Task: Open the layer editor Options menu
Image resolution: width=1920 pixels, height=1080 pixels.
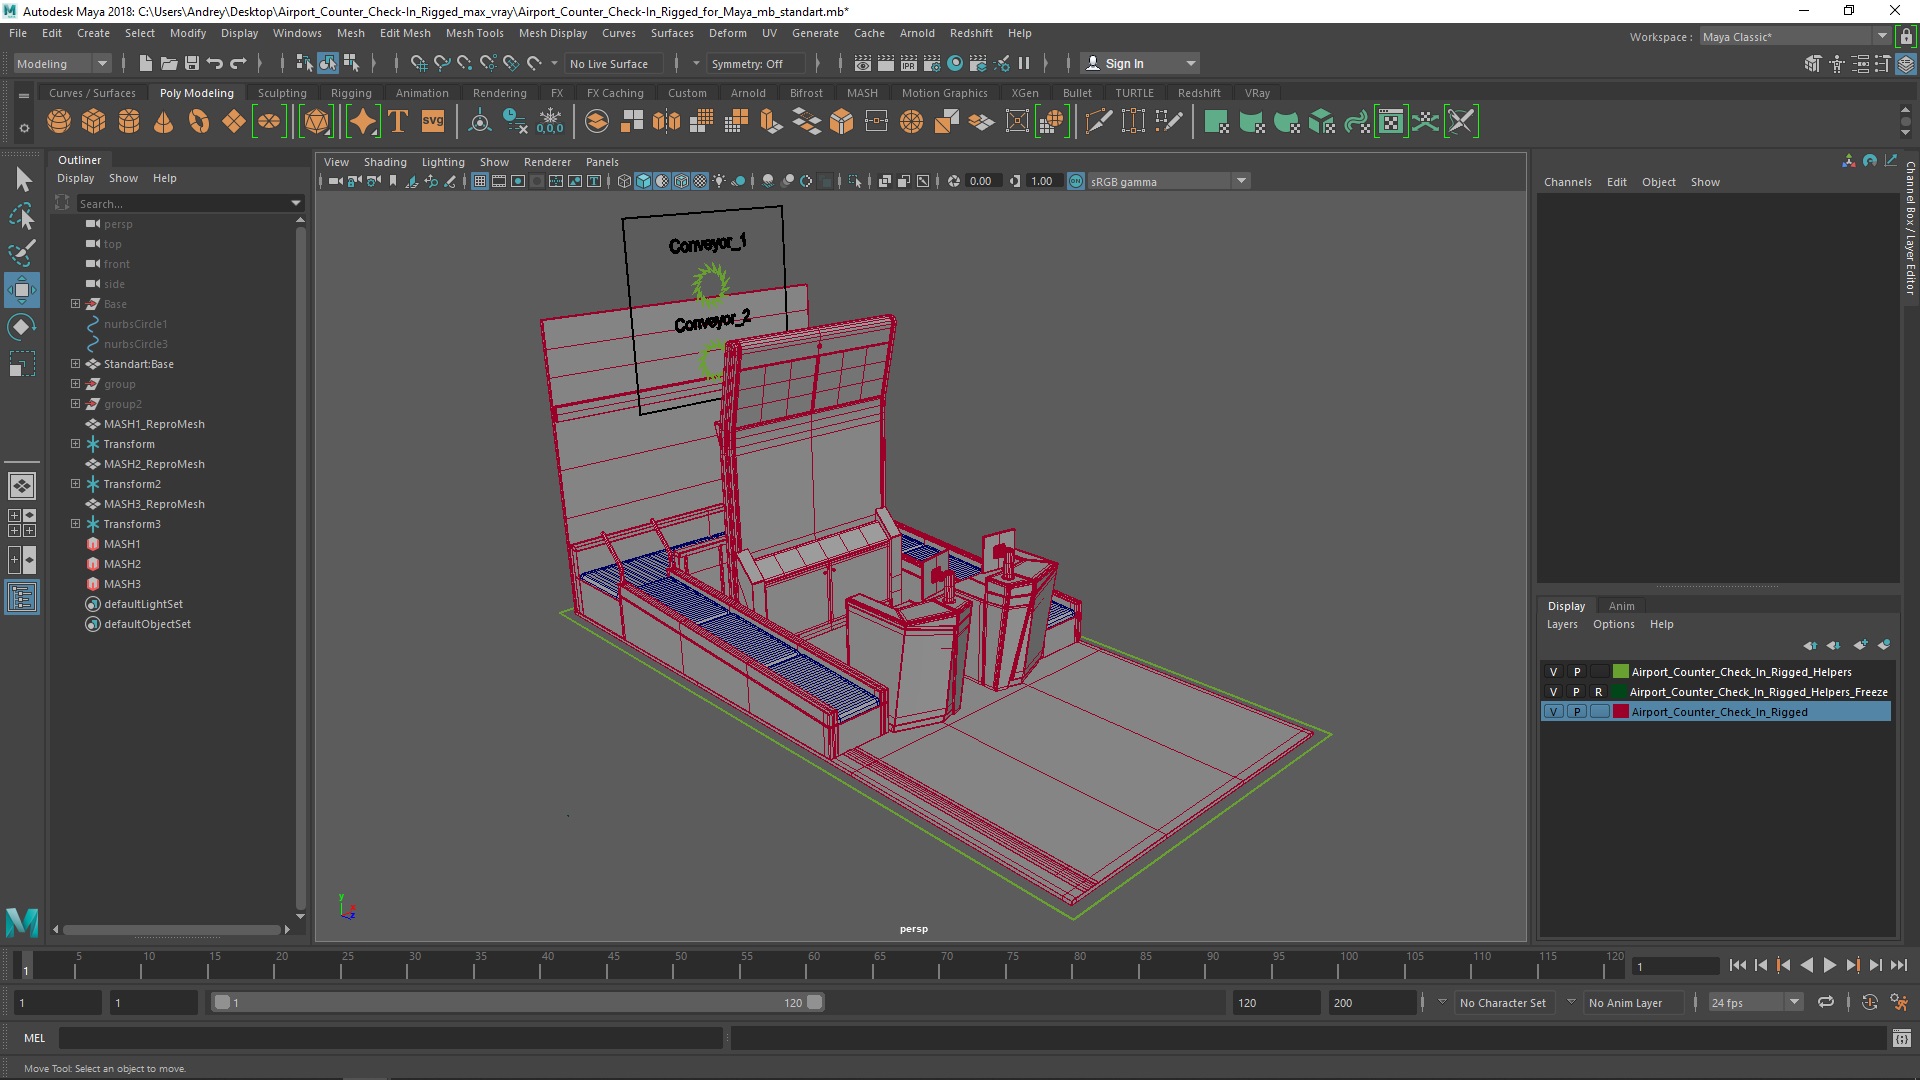Action: tap(1613, 624)
